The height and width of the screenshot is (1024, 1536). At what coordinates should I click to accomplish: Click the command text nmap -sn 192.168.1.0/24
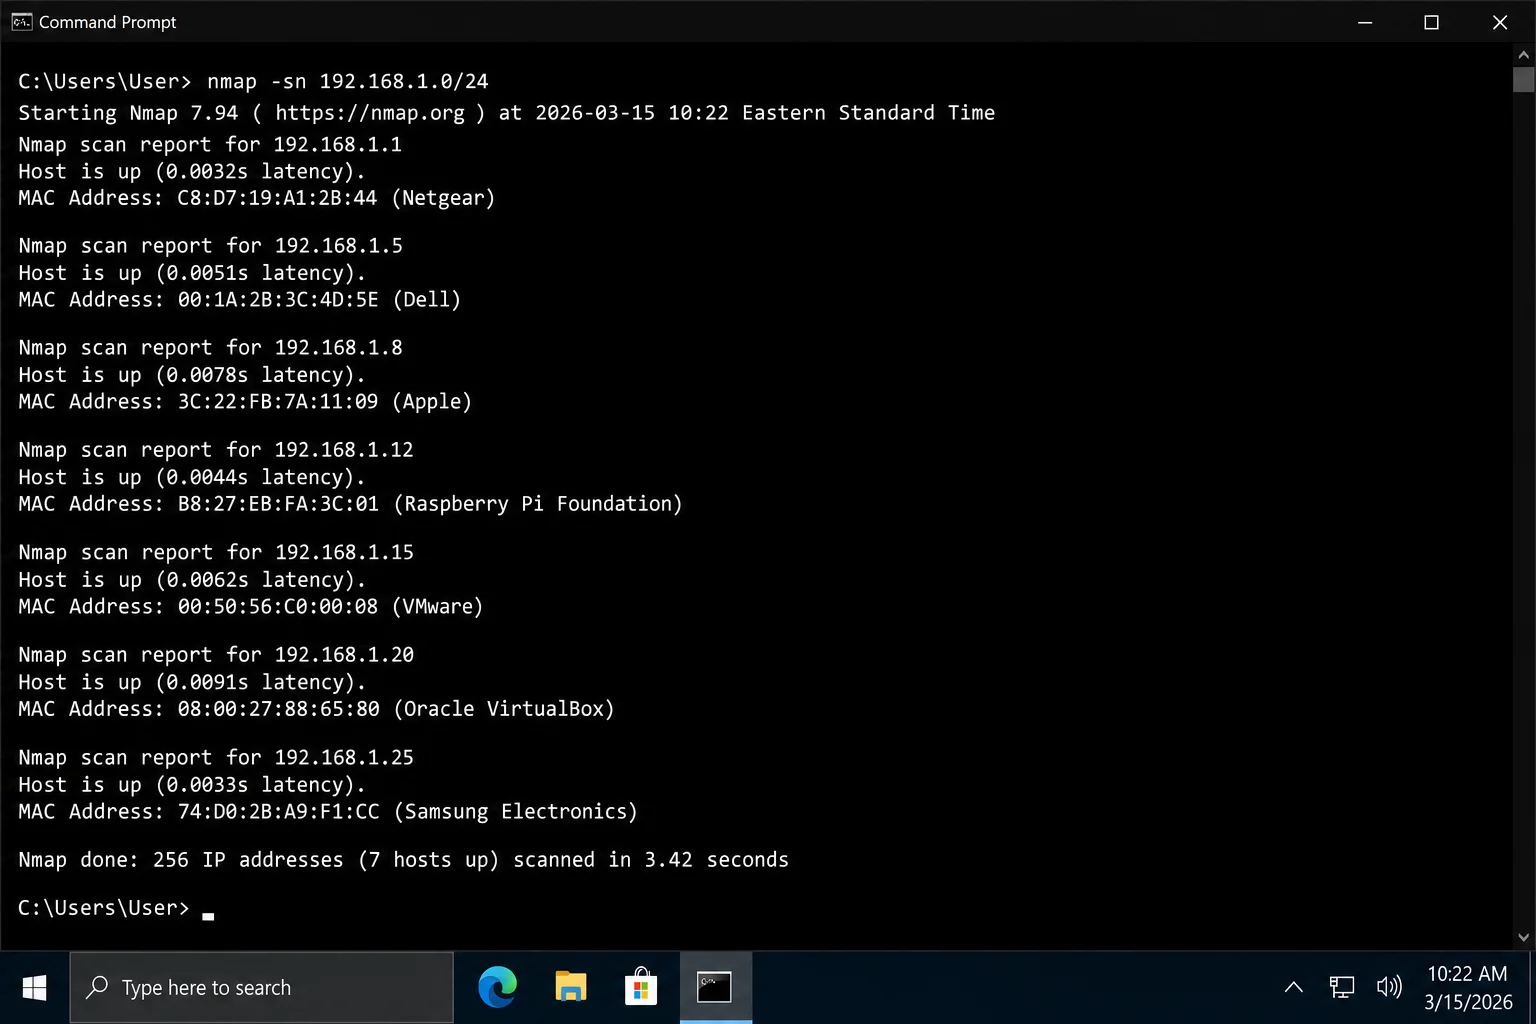(348, 82)
